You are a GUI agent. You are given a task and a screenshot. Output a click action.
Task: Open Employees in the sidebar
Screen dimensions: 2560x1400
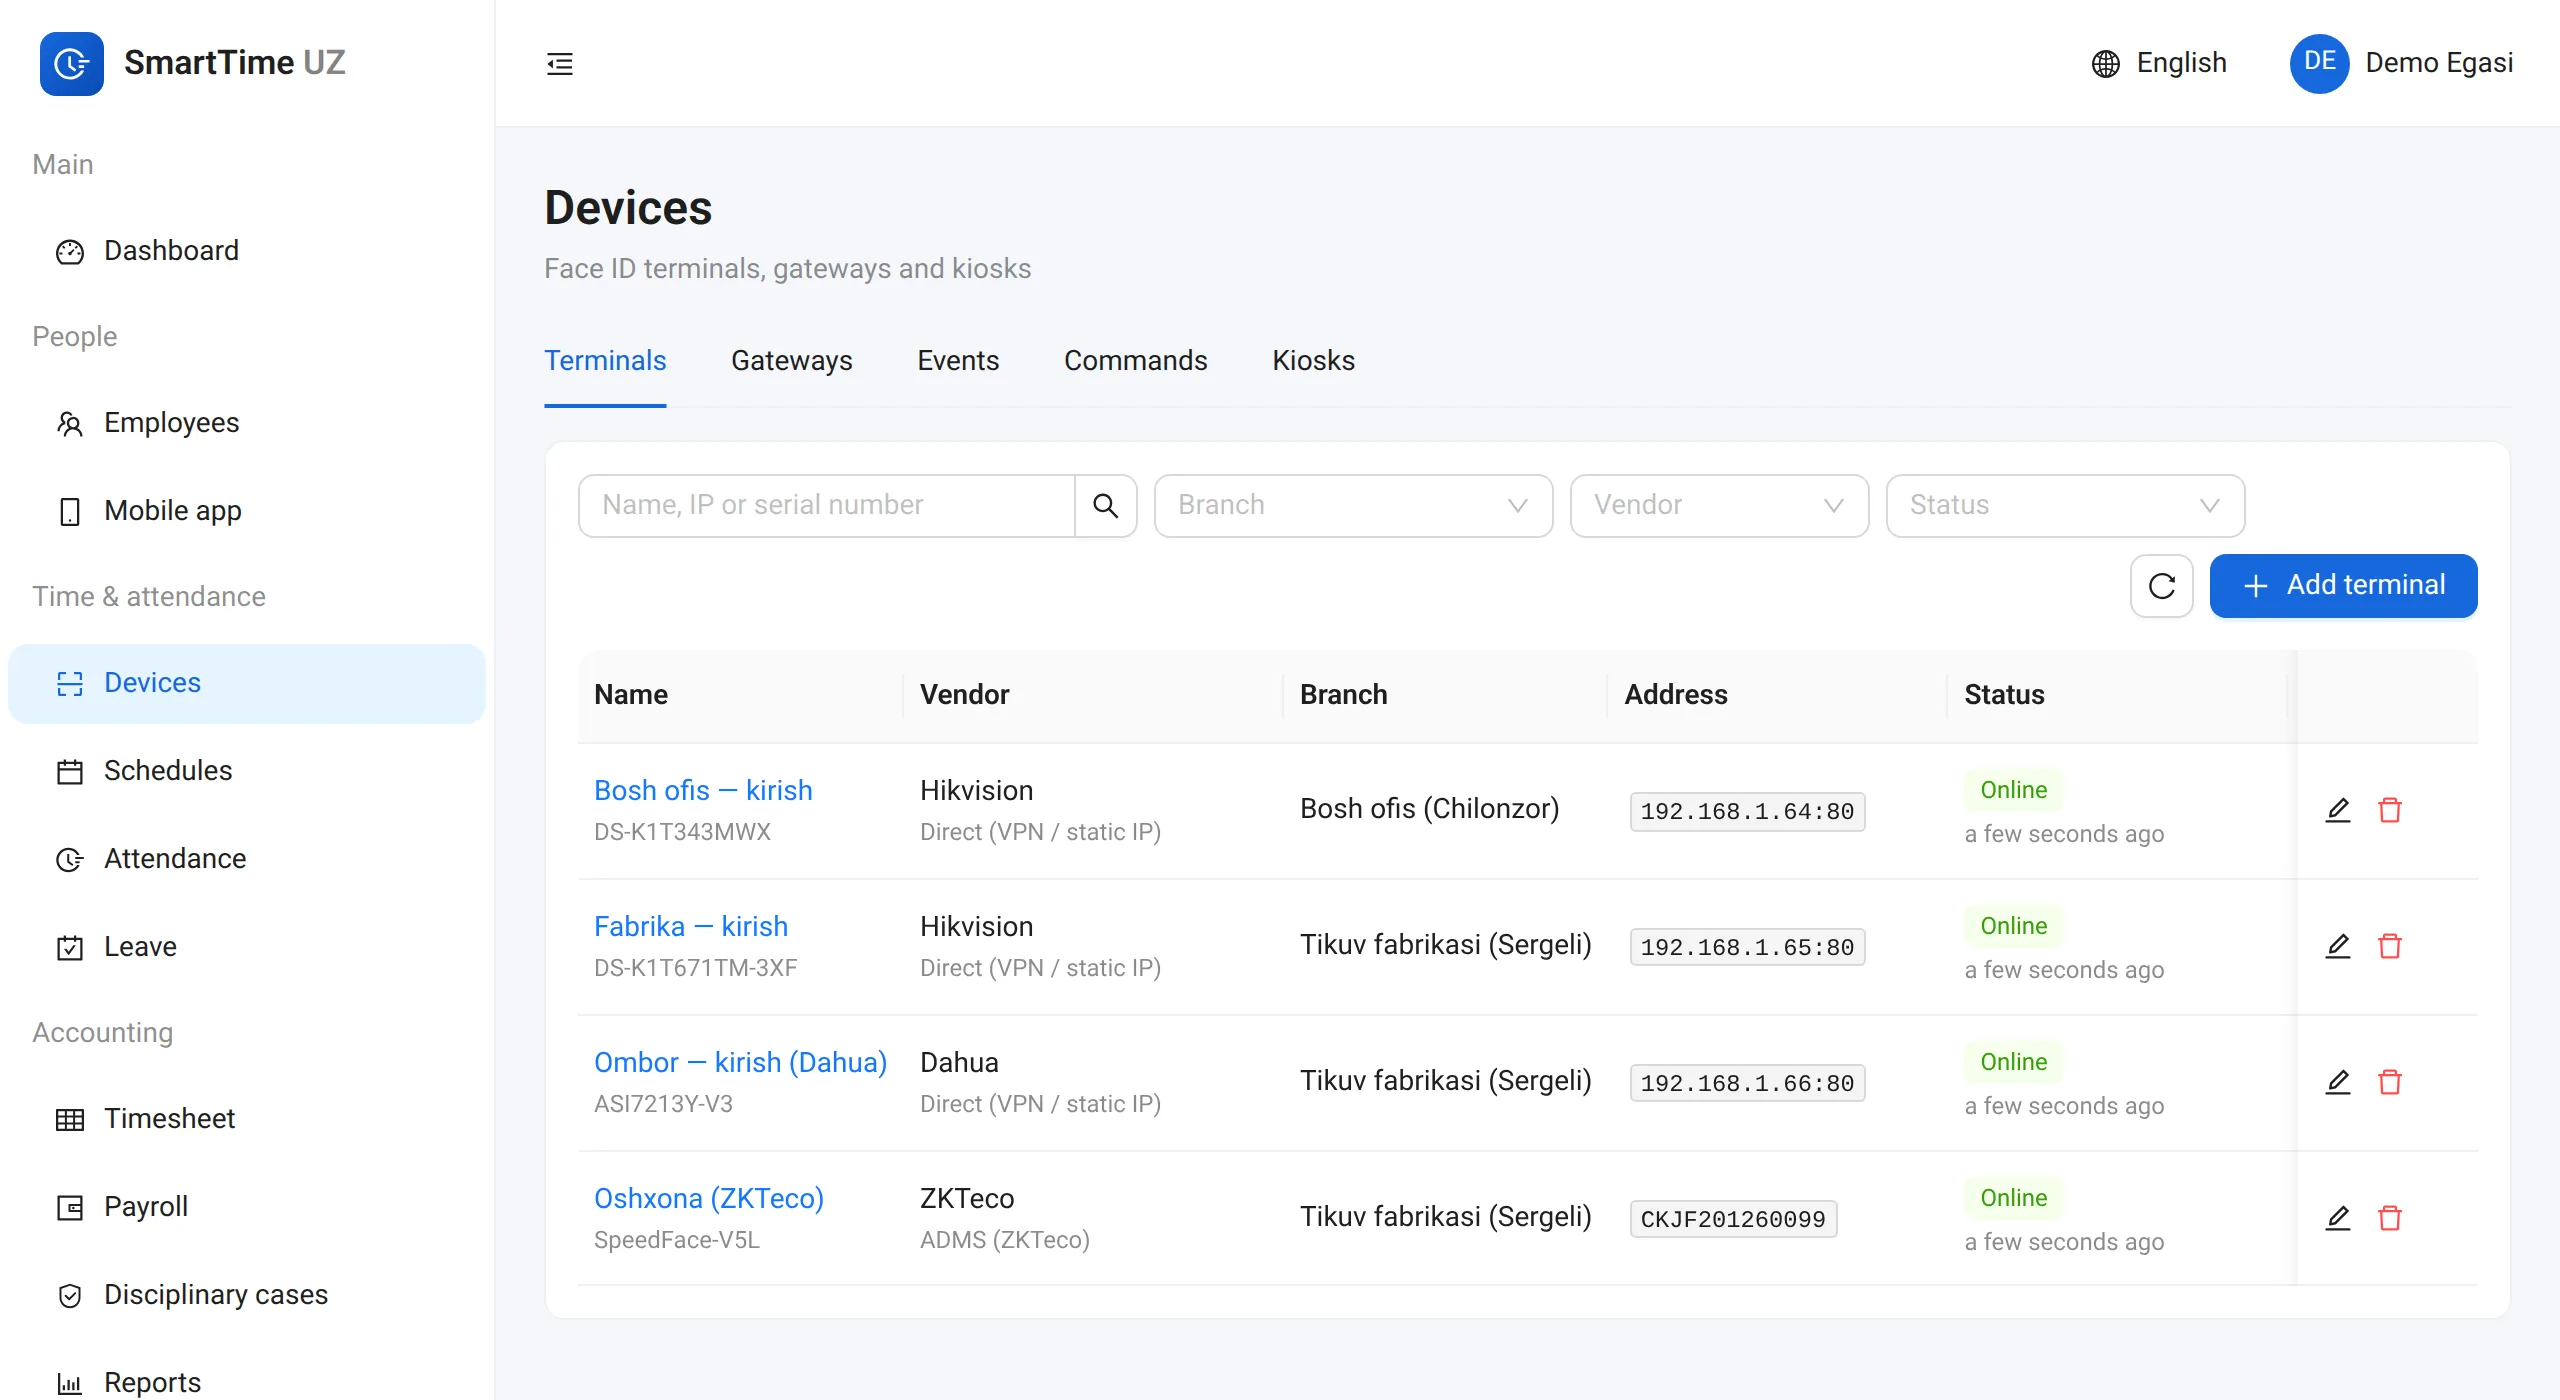247,423
